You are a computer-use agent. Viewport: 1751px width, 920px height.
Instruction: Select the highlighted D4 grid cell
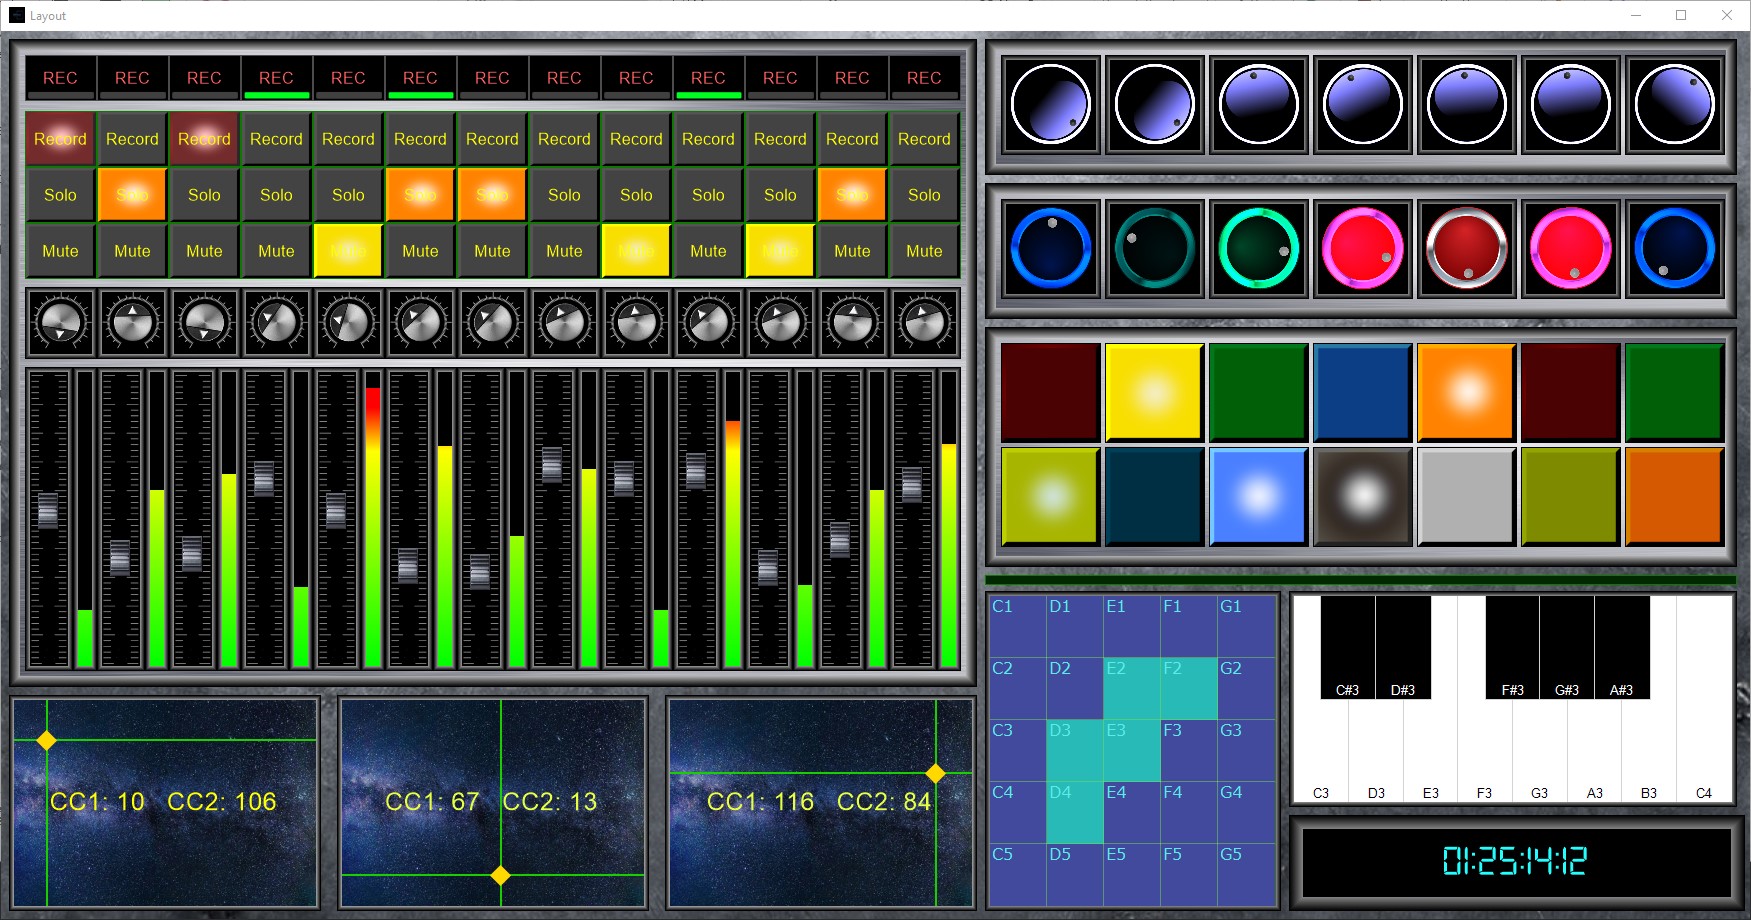(x=1075, y=812)
